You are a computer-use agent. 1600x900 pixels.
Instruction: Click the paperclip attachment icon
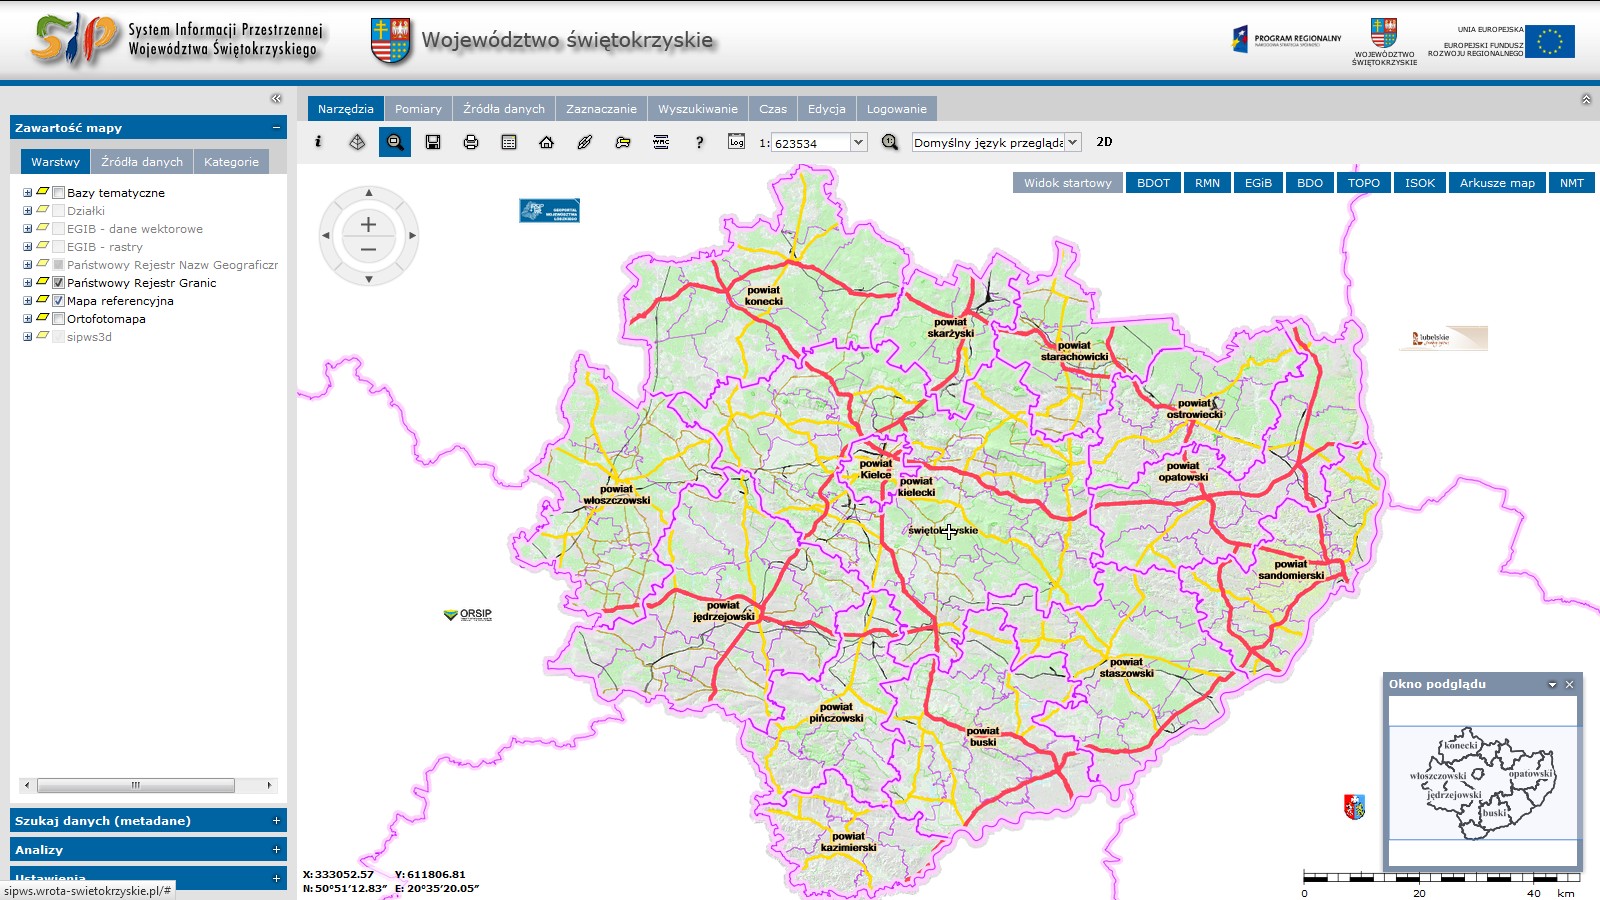(x=585, y=142)
